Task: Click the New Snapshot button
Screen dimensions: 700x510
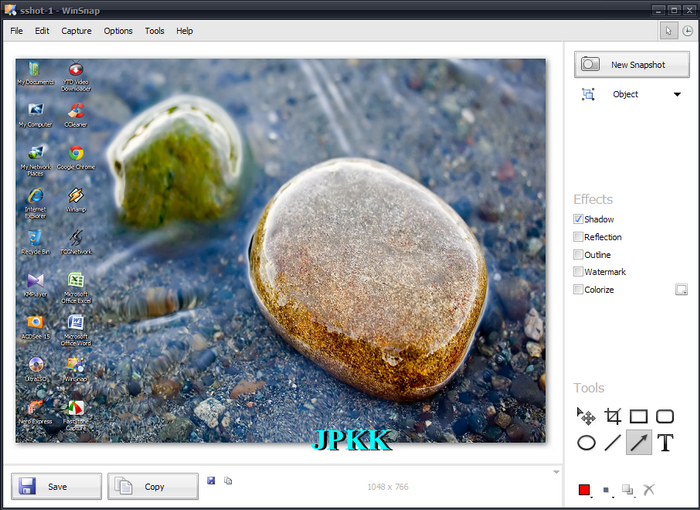Action: point(632,65)
